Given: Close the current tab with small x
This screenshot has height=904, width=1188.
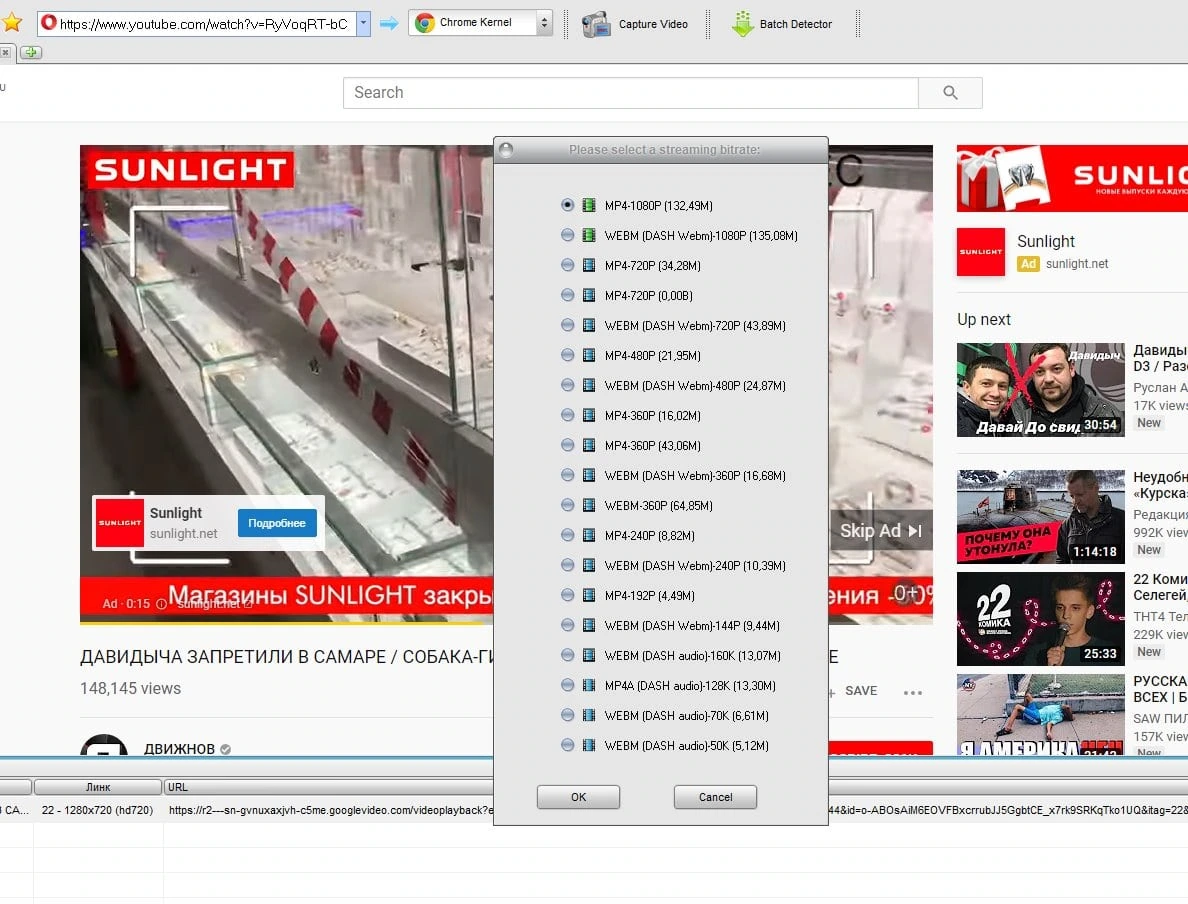Looking at the screenshot, I should 5,52.
